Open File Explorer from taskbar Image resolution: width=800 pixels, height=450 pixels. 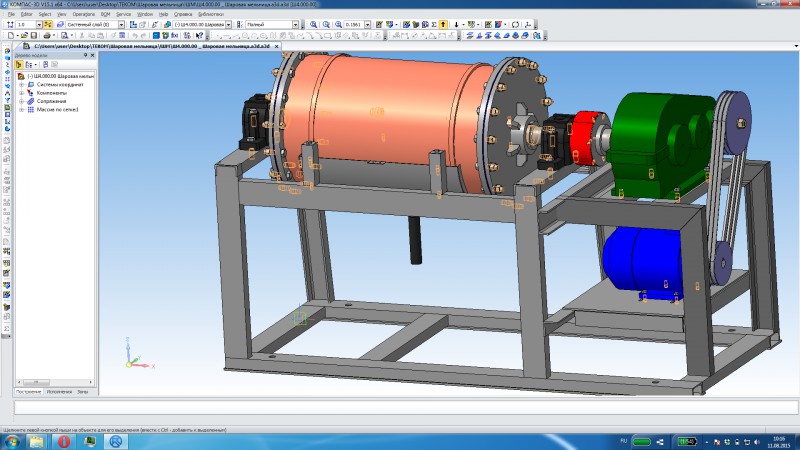tap(37, 442)
